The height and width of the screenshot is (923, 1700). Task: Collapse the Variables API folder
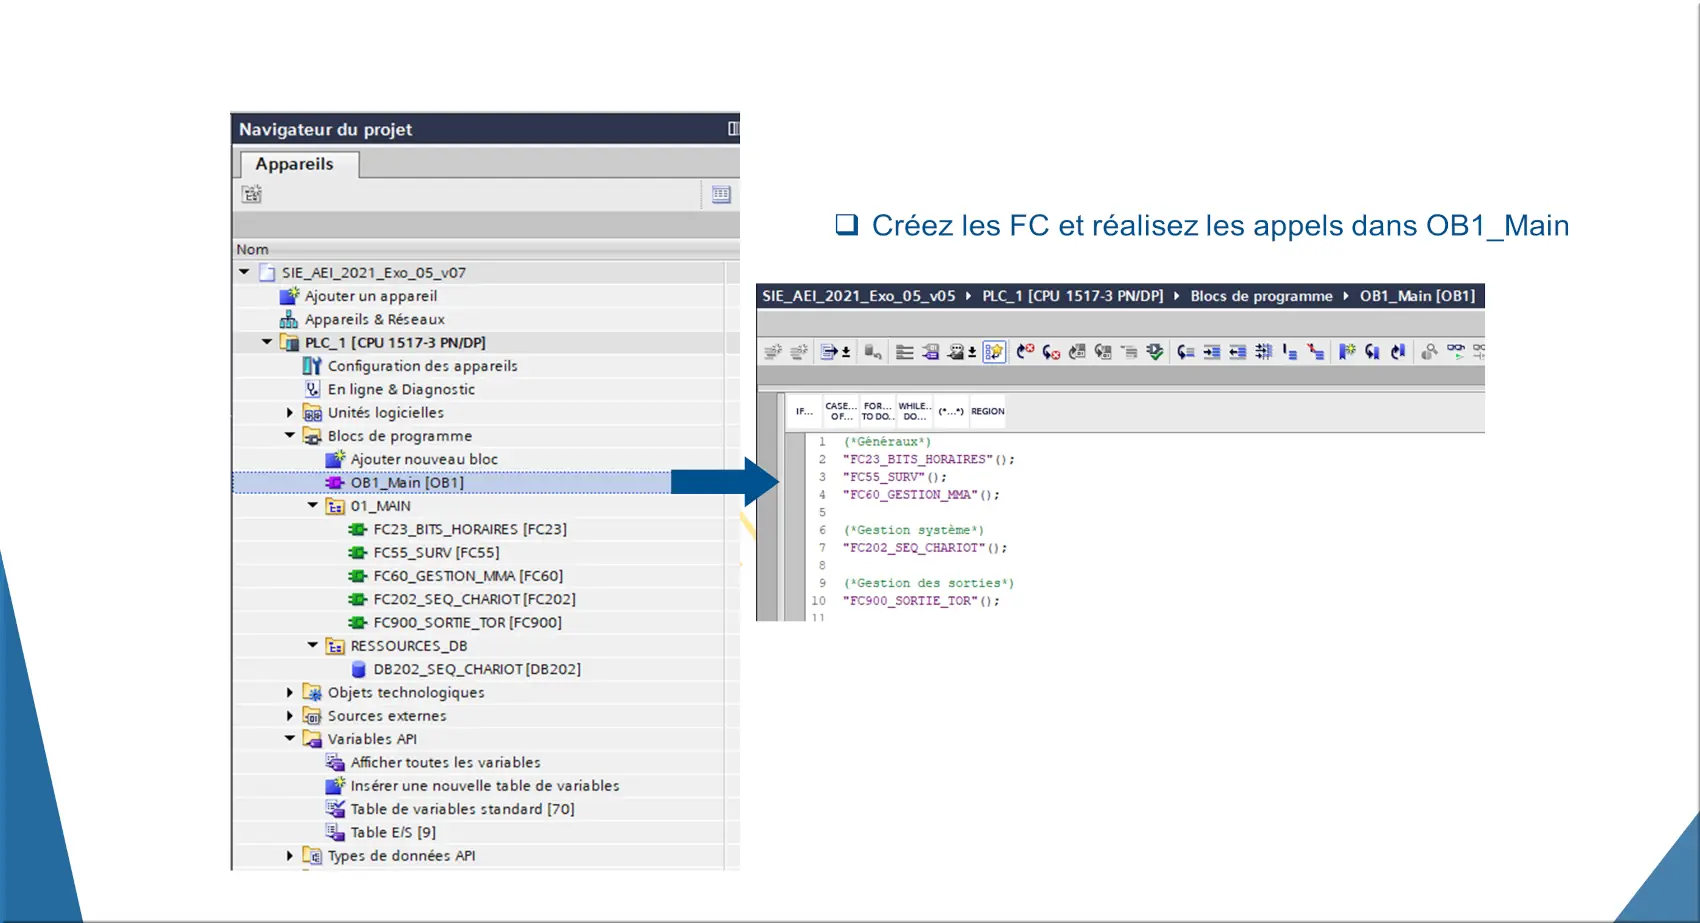tap(290, 738)
